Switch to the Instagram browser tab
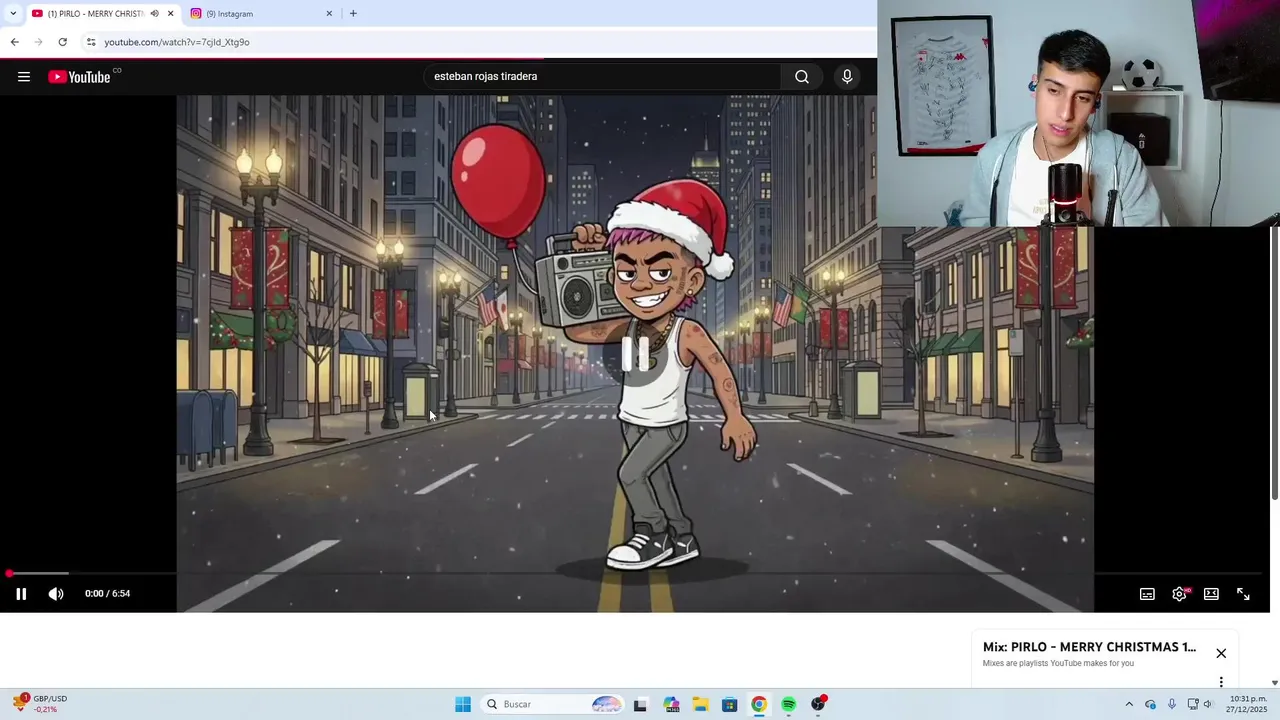 (x=260, y=14)
